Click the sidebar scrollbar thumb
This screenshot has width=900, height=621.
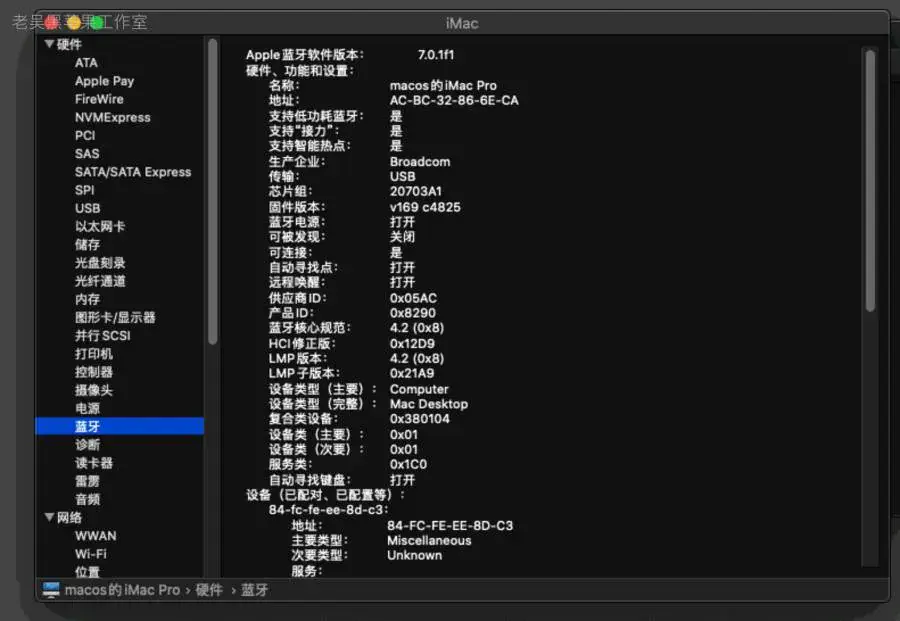coord(213,192)
